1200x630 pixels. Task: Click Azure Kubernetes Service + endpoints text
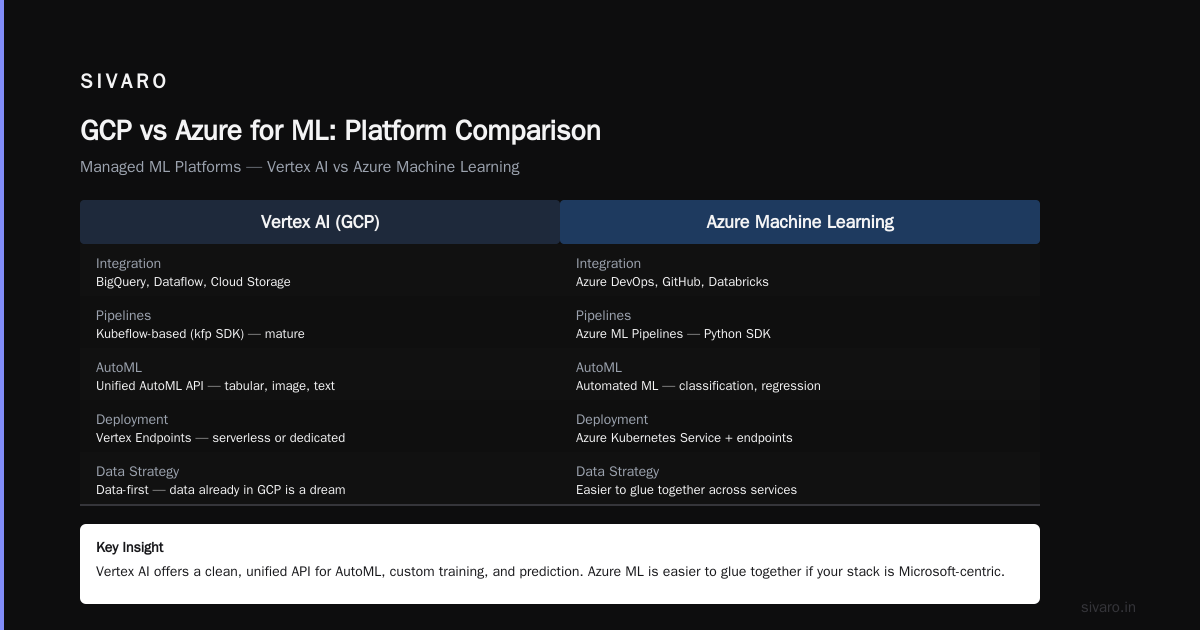[684, 438]
